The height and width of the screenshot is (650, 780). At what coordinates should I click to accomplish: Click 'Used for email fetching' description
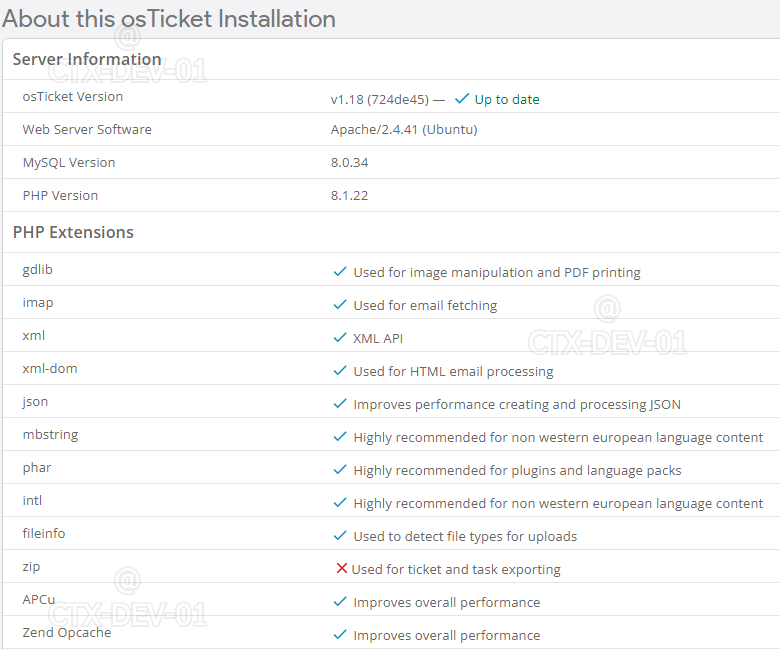pyautogui.click(x=425, y=305)
